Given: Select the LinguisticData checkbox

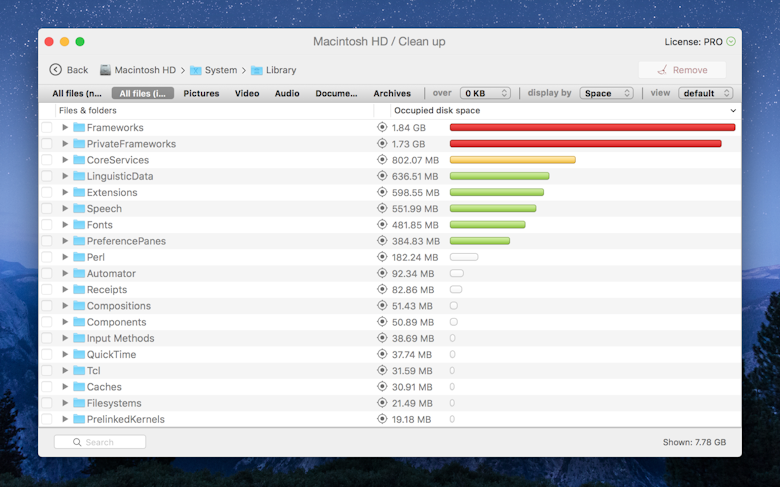Looking at the screenshot, I should (x=47, y=176).
